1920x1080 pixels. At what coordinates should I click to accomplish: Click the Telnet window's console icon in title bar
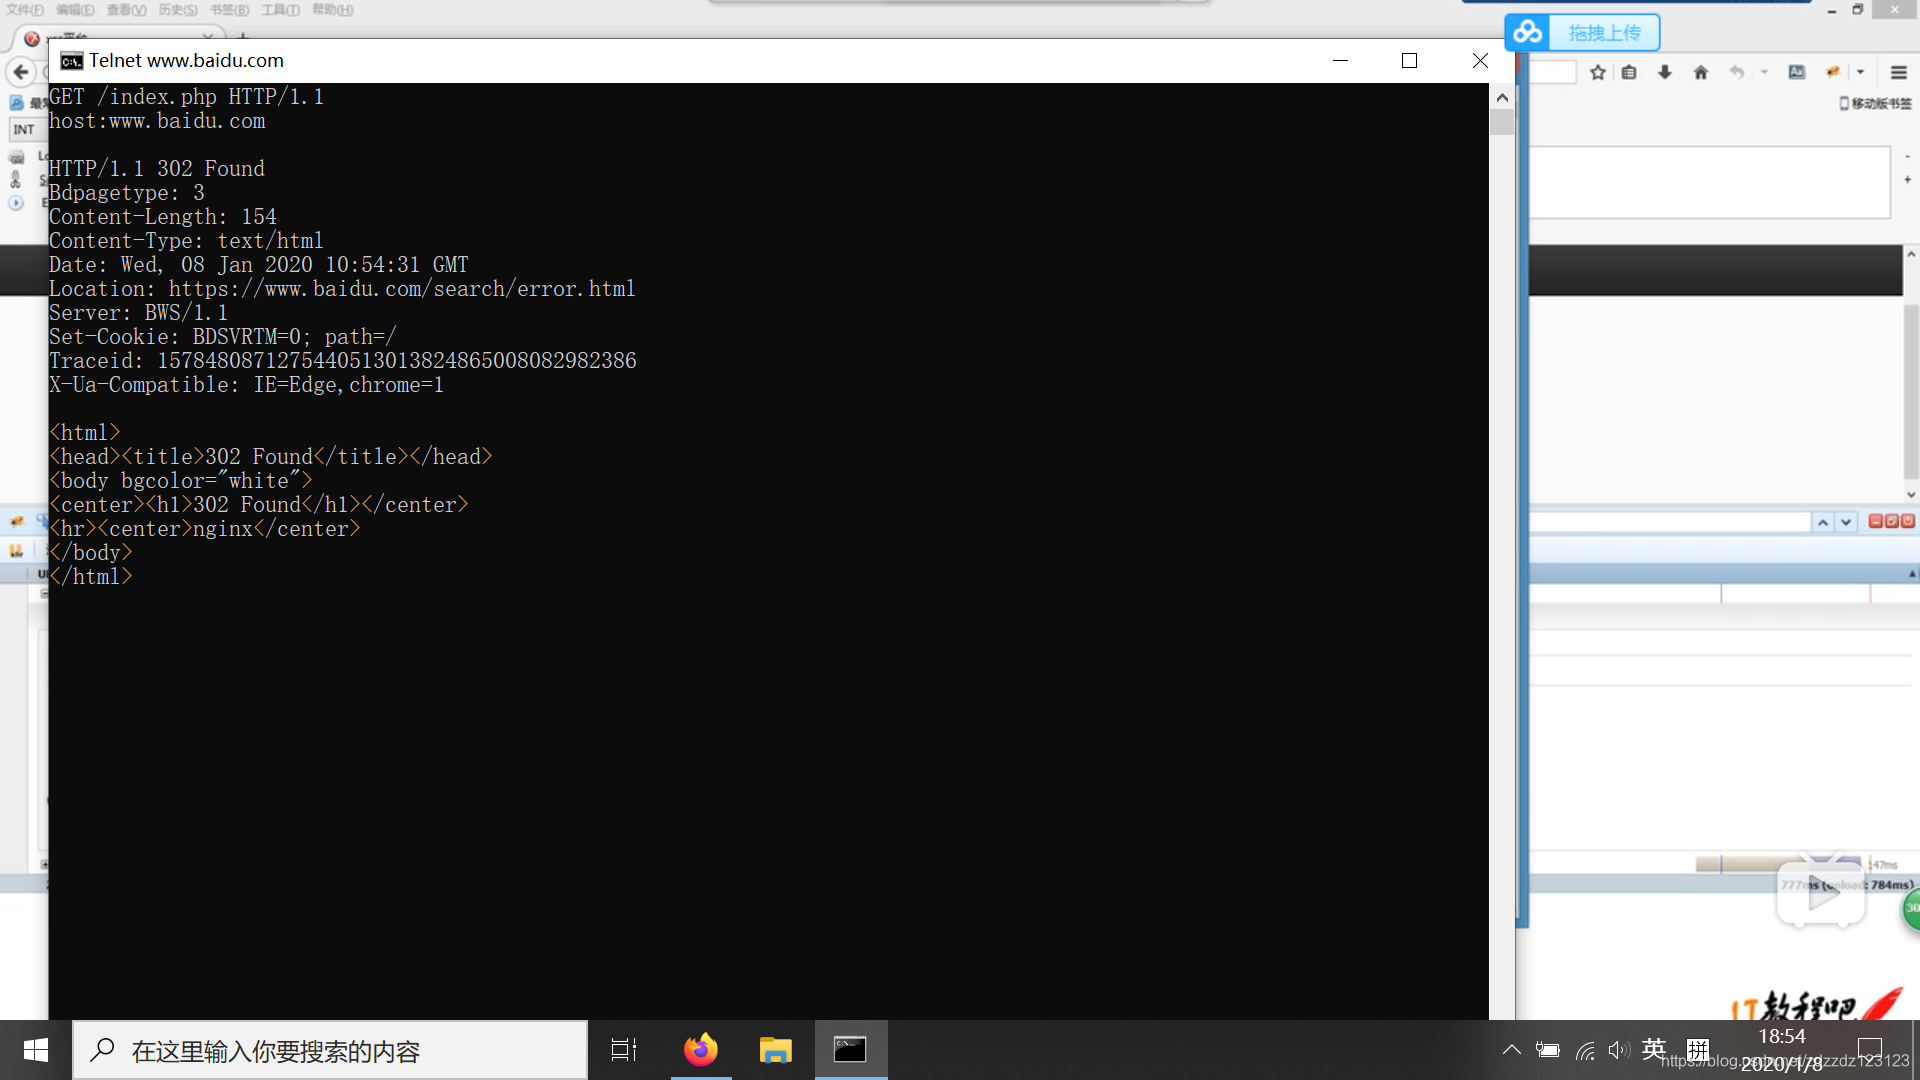click(71, 61)
